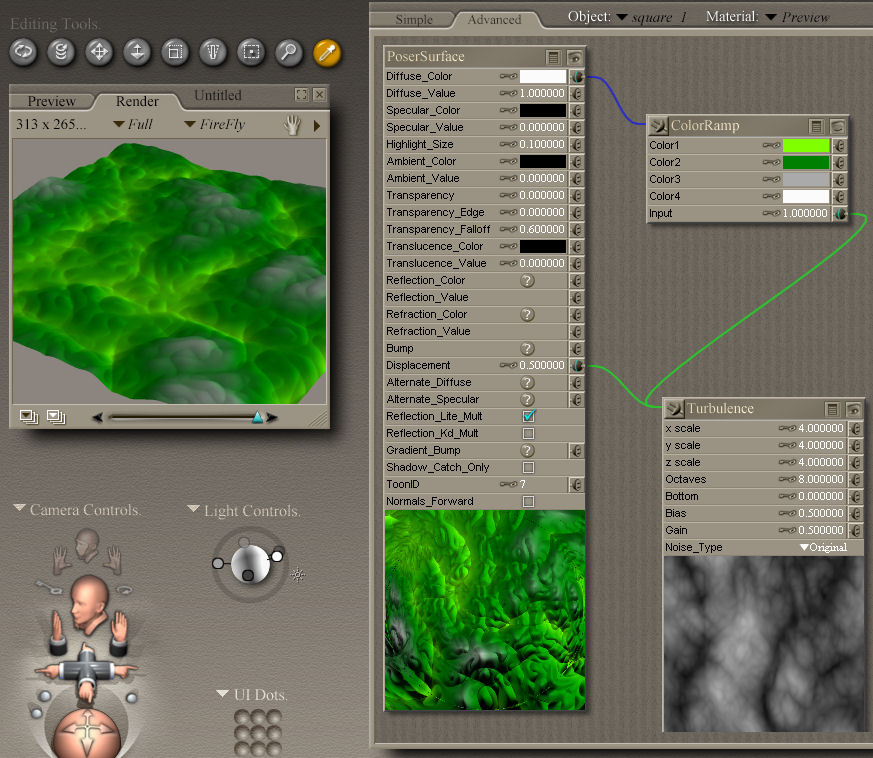Select the Rotate editing tool
This screenshot has width=873, height=758.
23,52
